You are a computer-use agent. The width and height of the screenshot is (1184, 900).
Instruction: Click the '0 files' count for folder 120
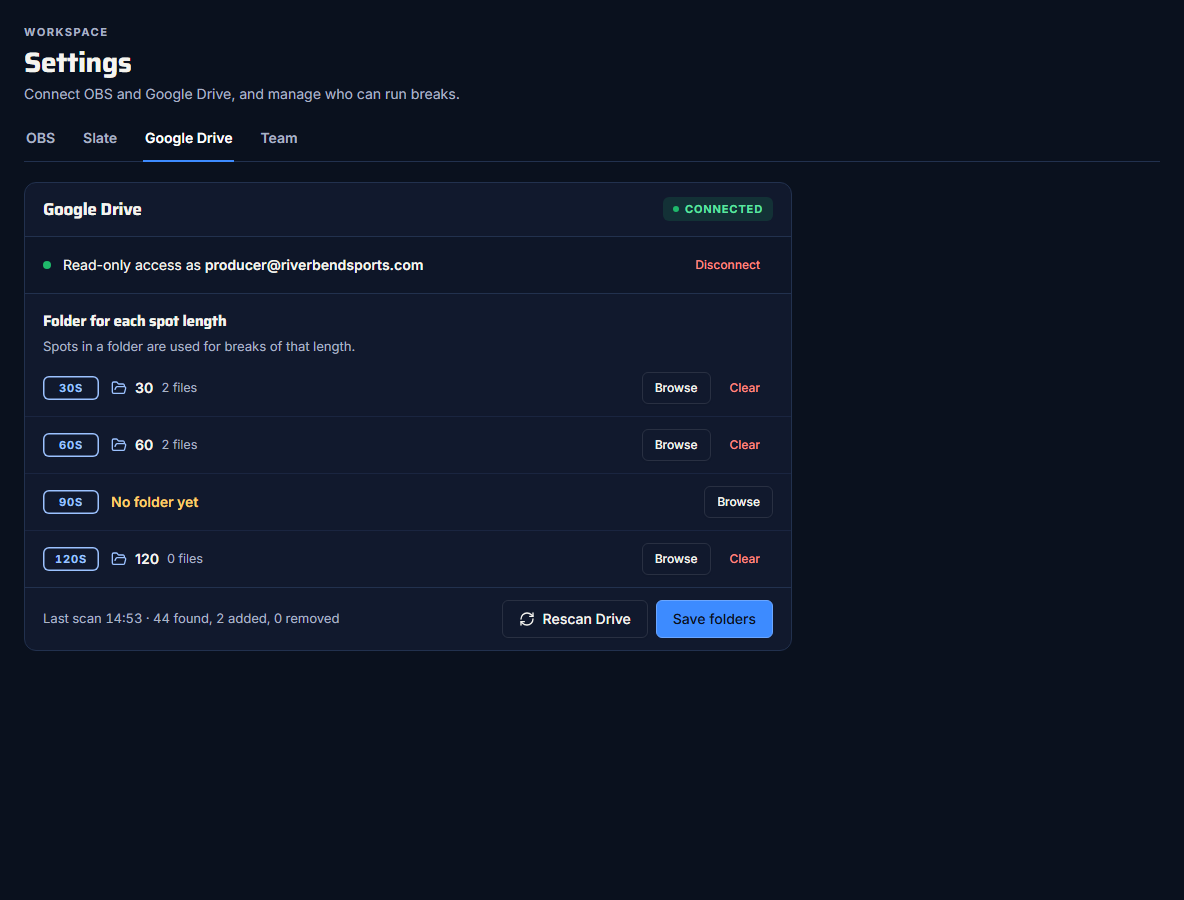pos(185,559)
